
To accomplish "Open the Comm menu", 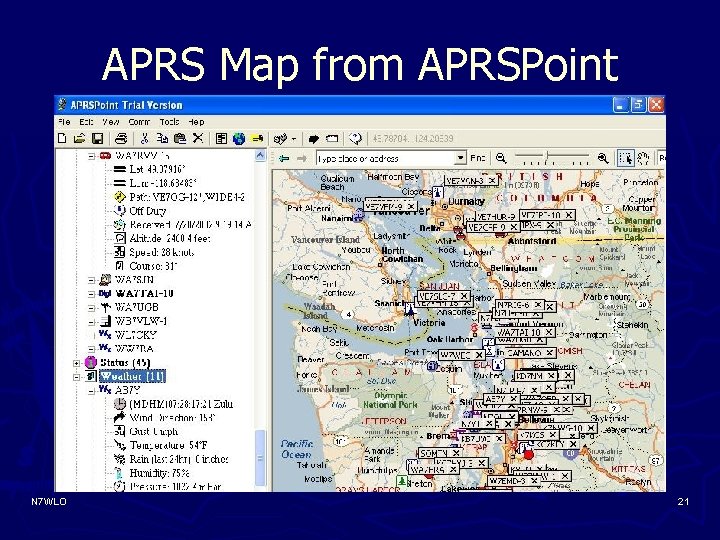I will point(139,122).
